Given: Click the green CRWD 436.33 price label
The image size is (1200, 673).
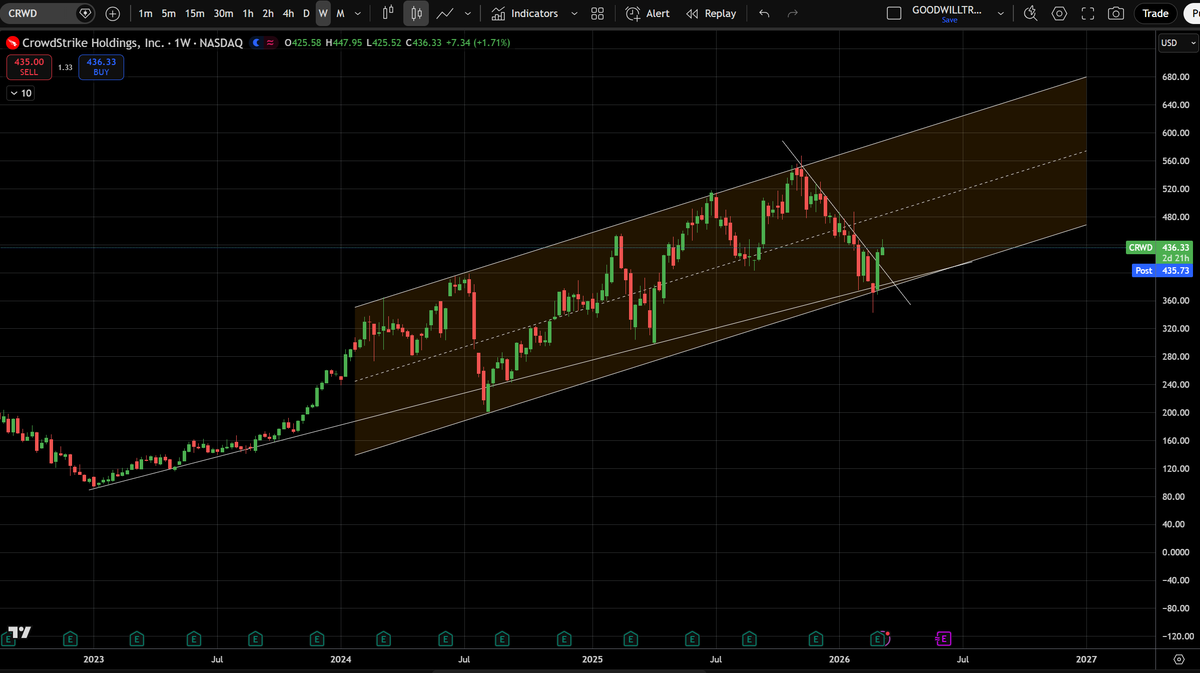Looking at the screenshot, I should click(1159, 247).
